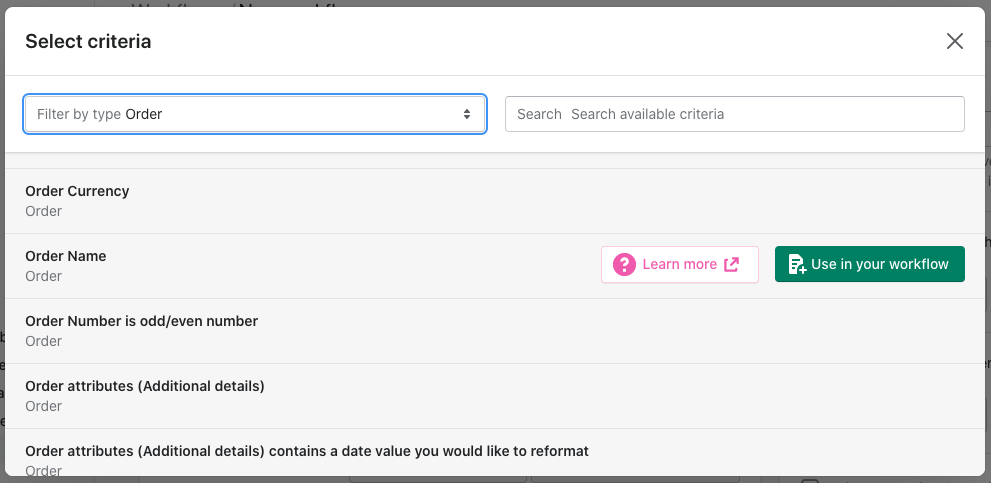The width and height of the screenshot is (991, 483).
Task: Click the Order subtitle under Order Name
Action: (43, 276)
